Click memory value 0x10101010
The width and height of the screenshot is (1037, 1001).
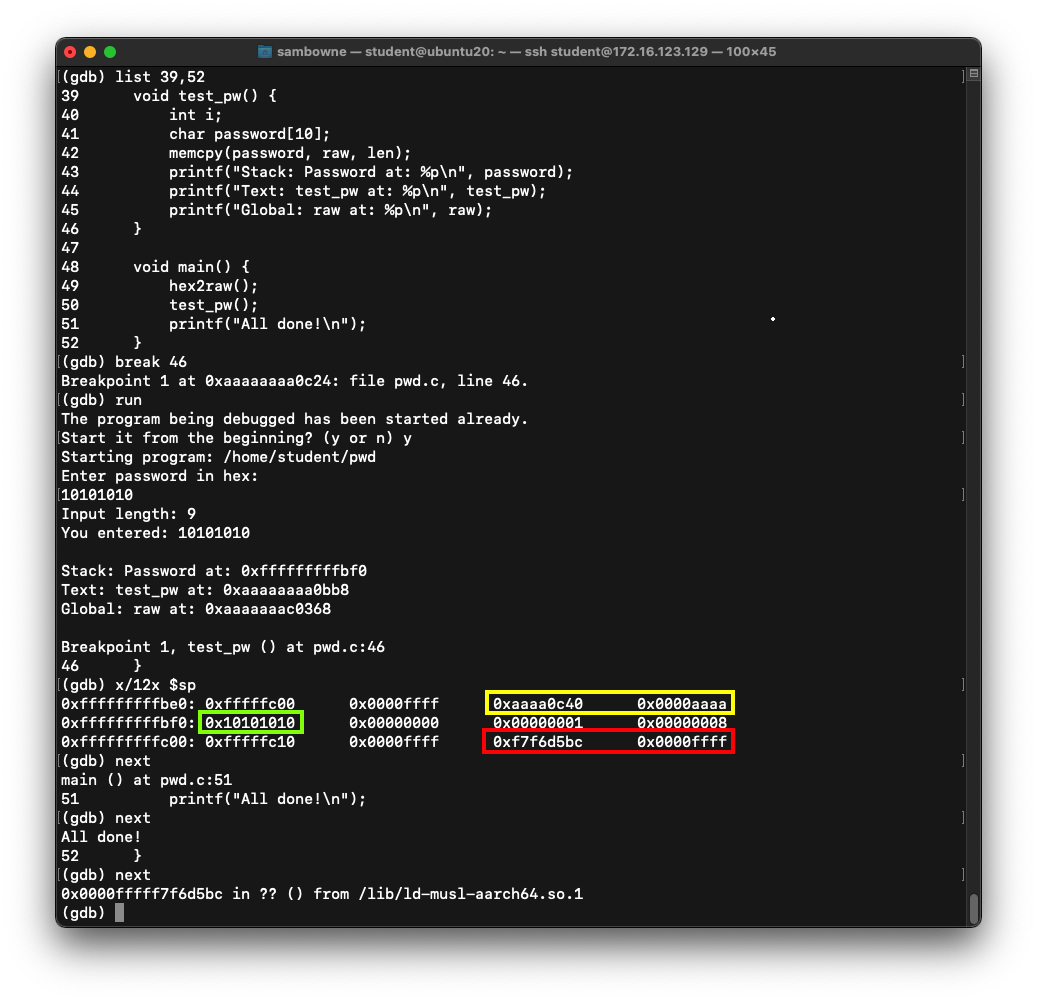coord(250,723)
